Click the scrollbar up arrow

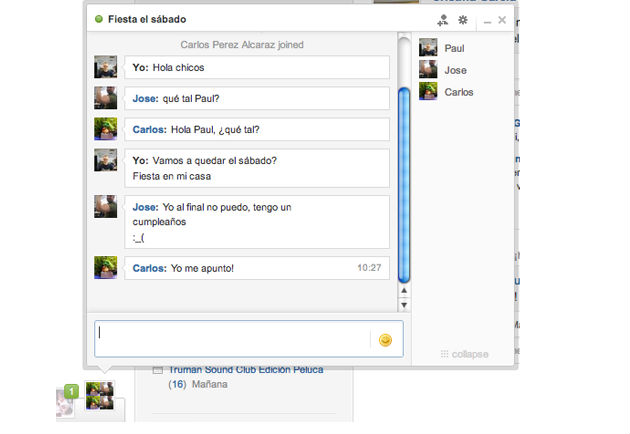[404, 291]
